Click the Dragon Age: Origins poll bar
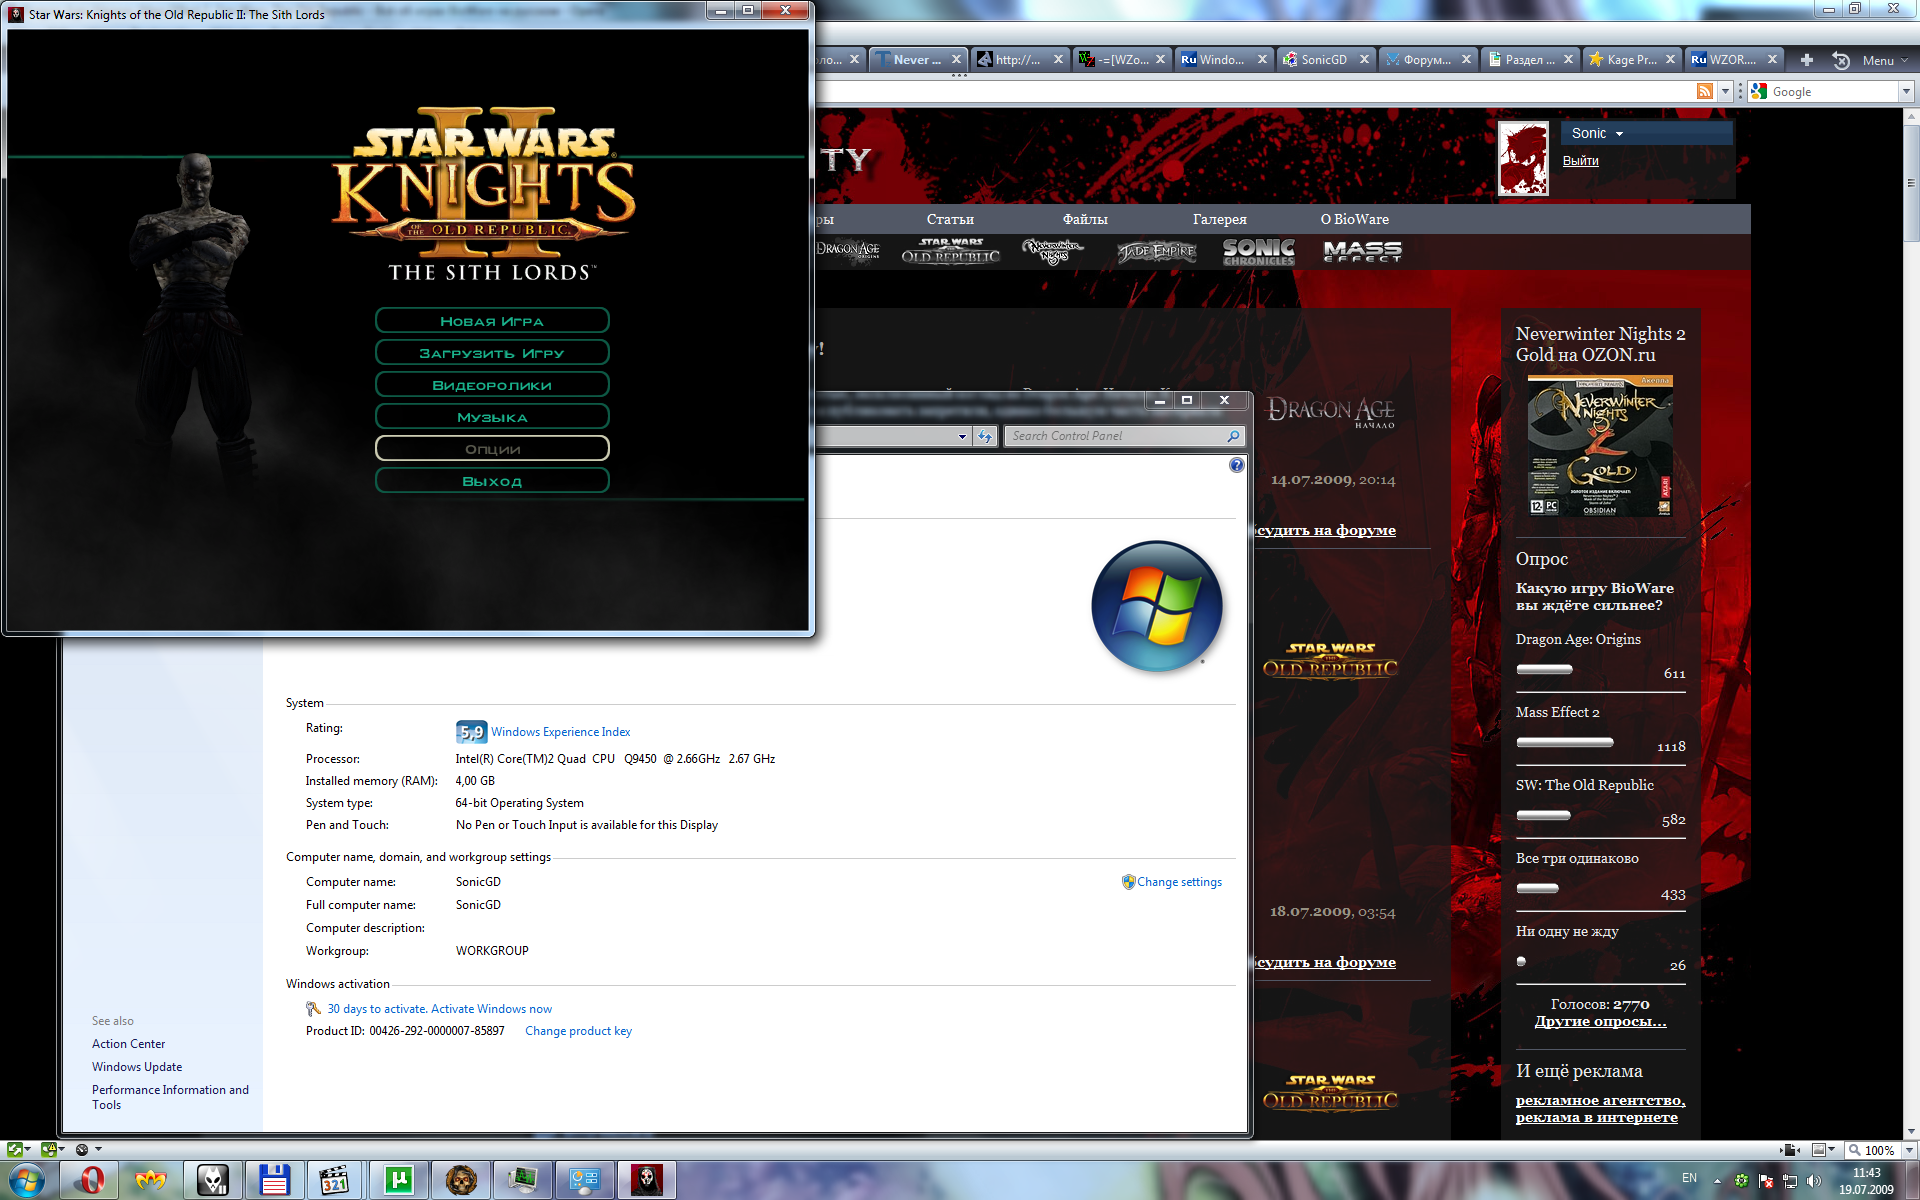The width and height of the screenshot is (1920, 1200). tap(1544, 669)
